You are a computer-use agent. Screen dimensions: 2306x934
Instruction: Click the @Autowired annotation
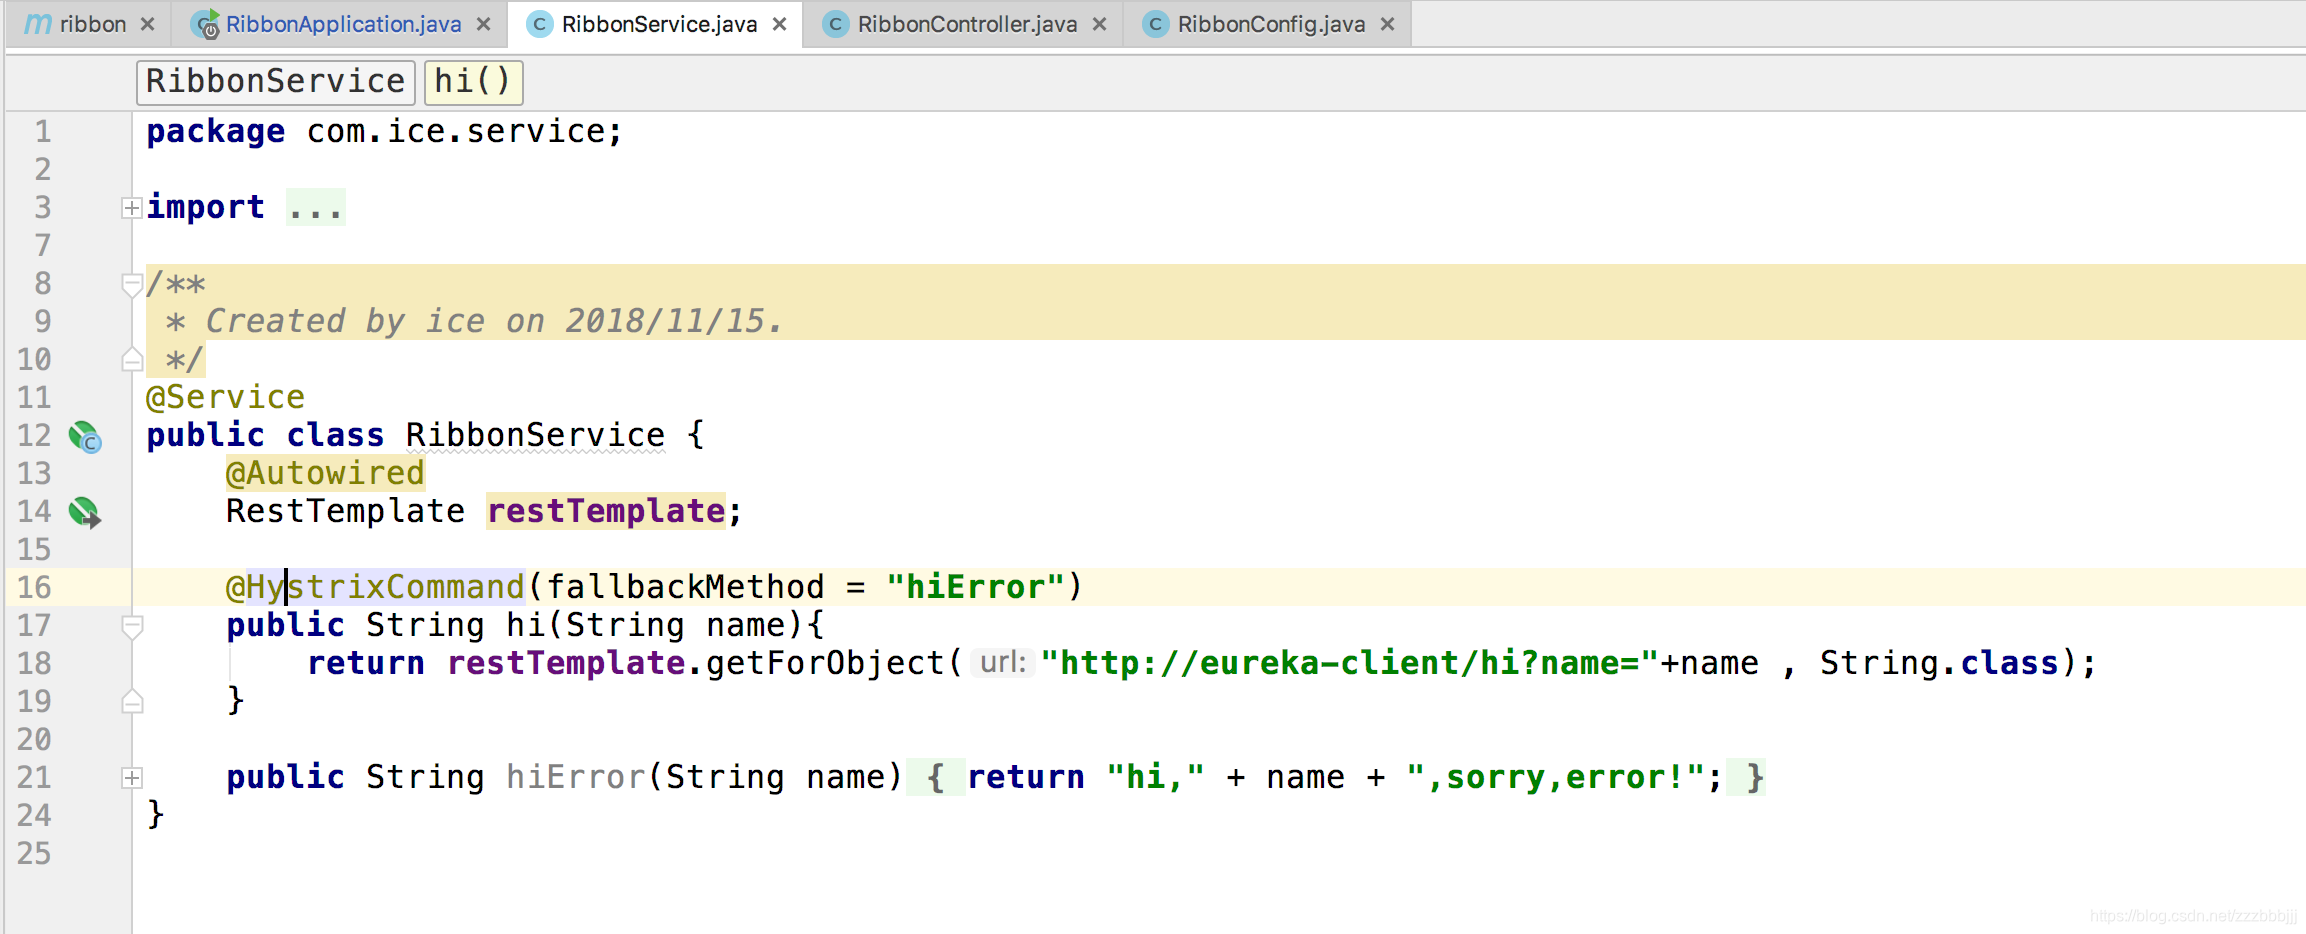point(325,473)
